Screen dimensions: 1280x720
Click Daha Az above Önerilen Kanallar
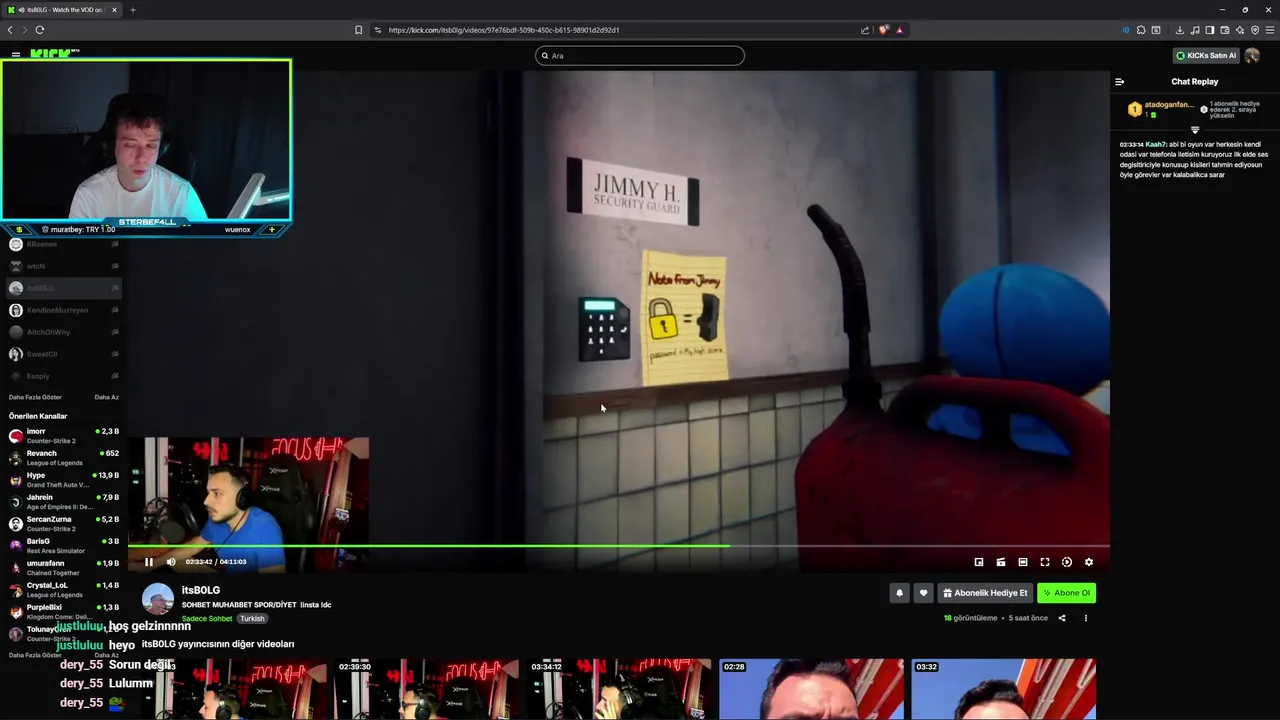pos(106,397)
